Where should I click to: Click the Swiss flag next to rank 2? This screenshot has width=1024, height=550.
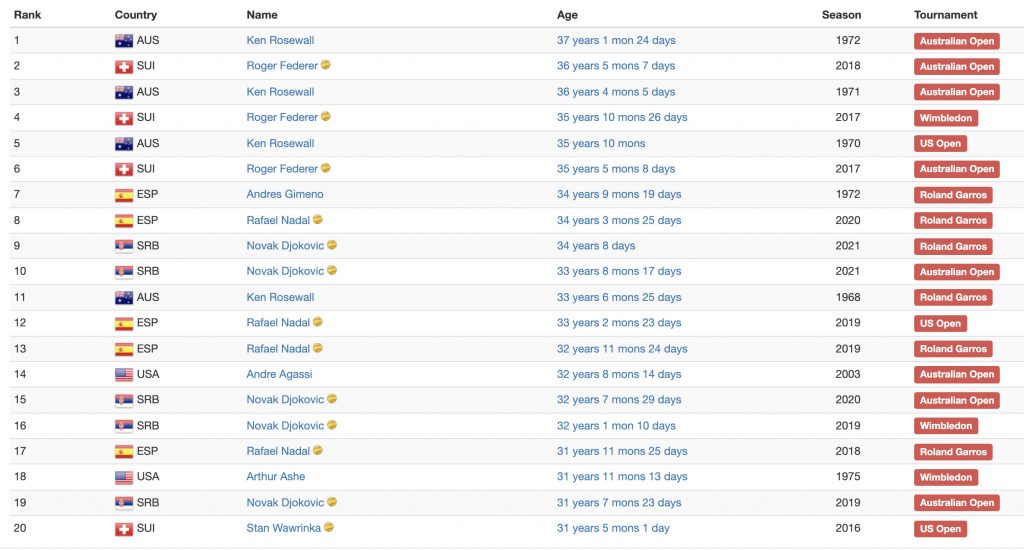point(123,67)
